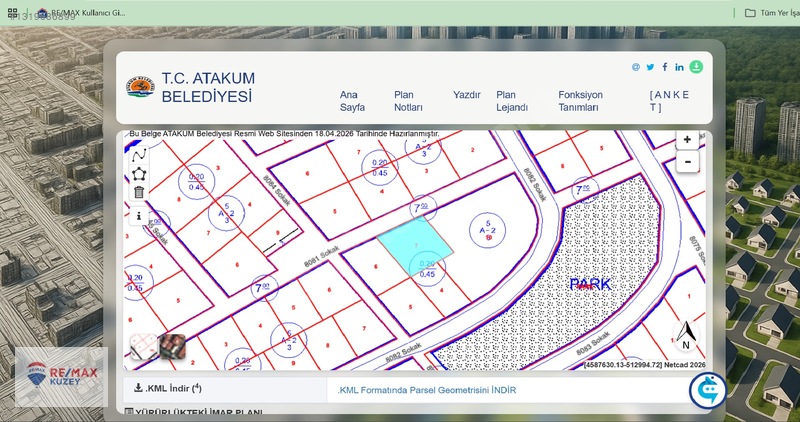Open the map info 'i' tool

pyautogui.click(x=139, y=216)
